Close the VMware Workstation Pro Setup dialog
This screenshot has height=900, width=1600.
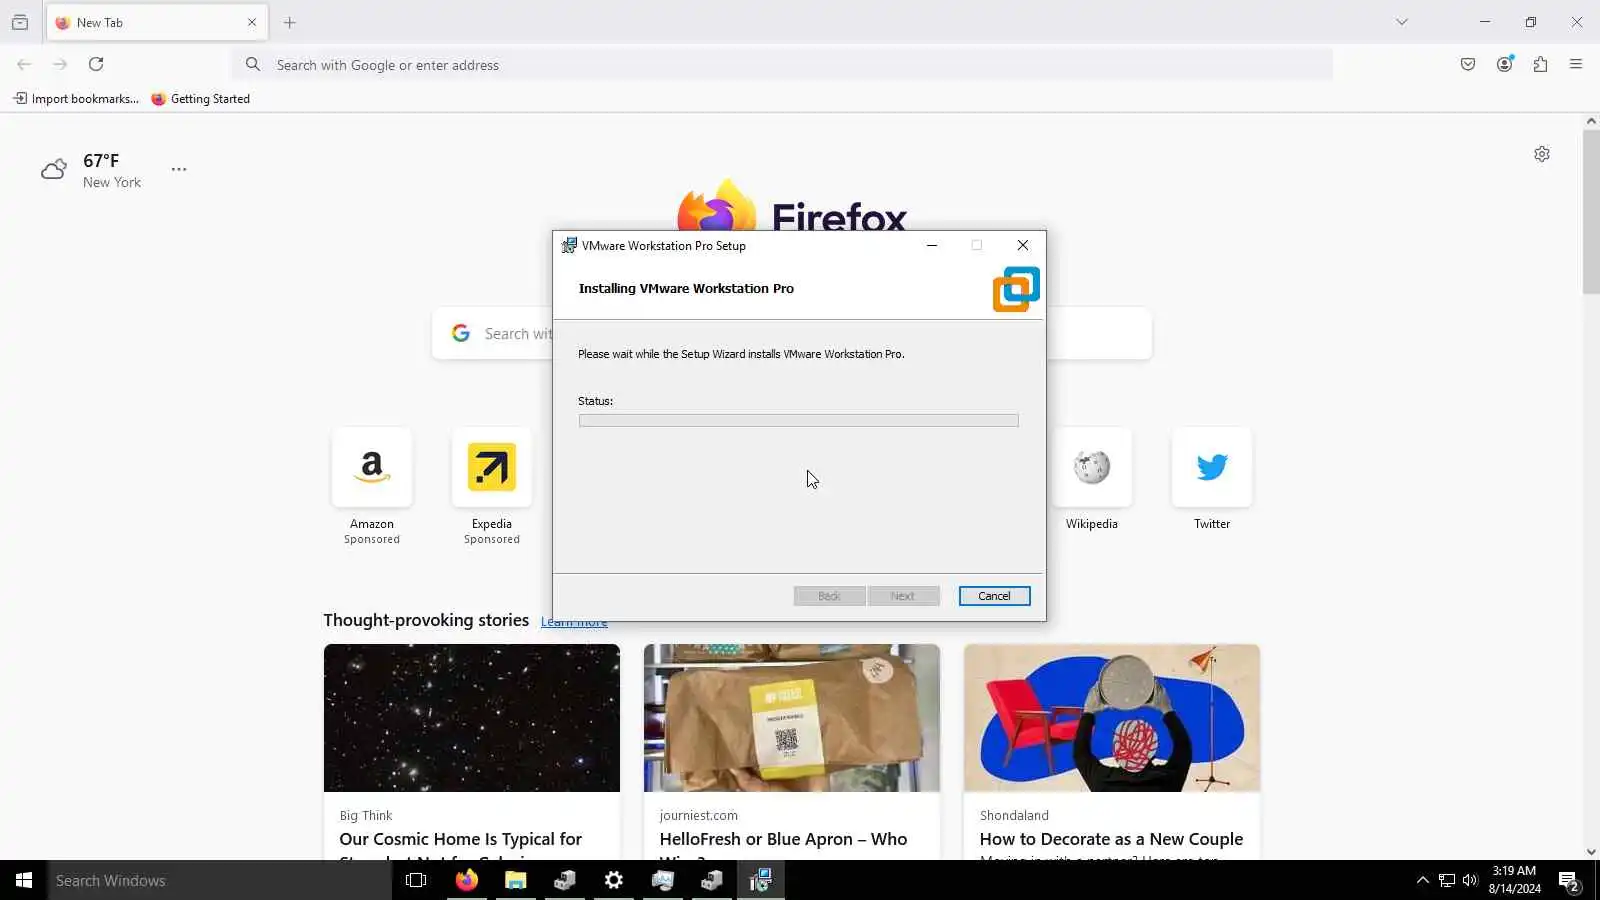coord(1022,246)
